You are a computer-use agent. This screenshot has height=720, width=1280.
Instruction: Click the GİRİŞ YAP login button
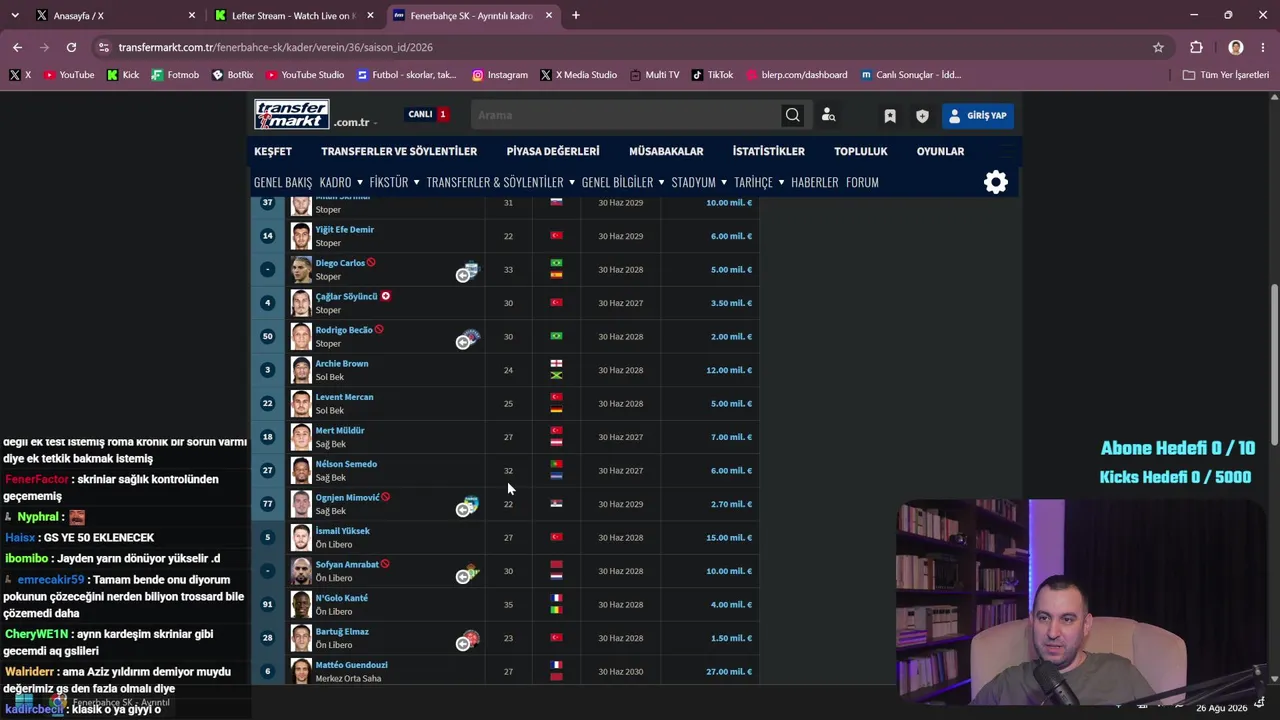click(x=978, y=116)
